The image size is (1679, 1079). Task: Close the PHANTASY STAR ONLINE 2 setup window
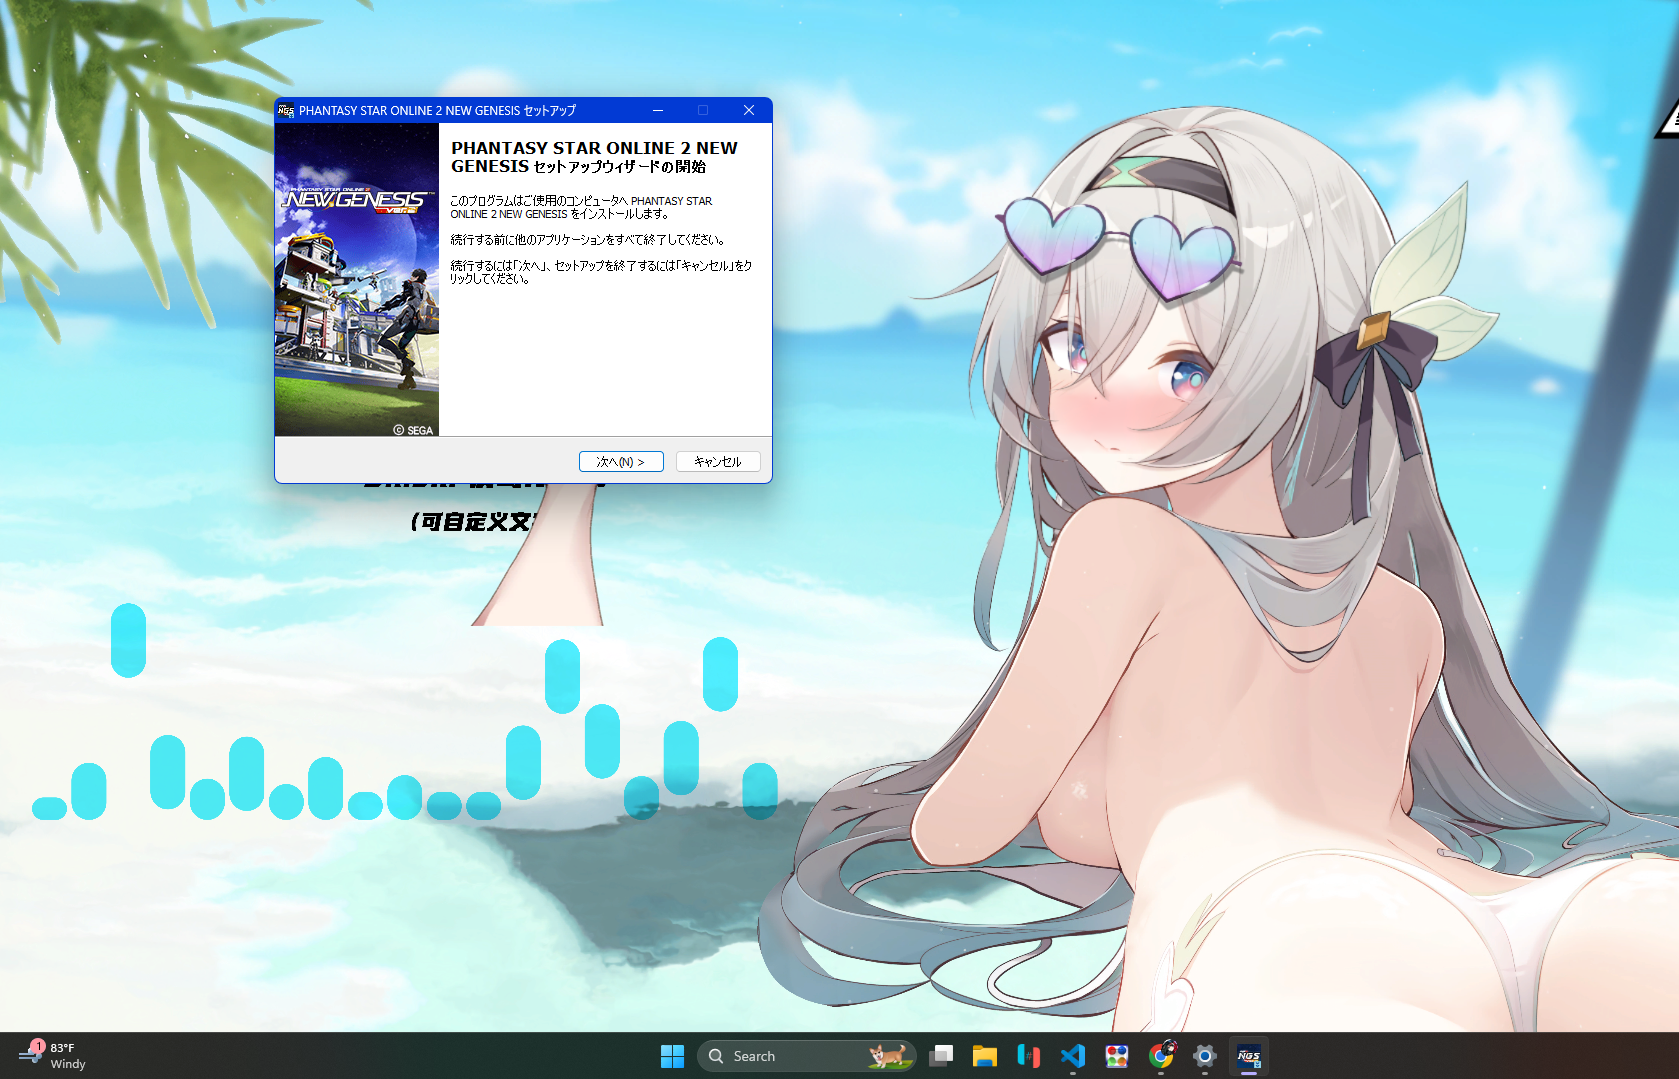coord(749,110)
